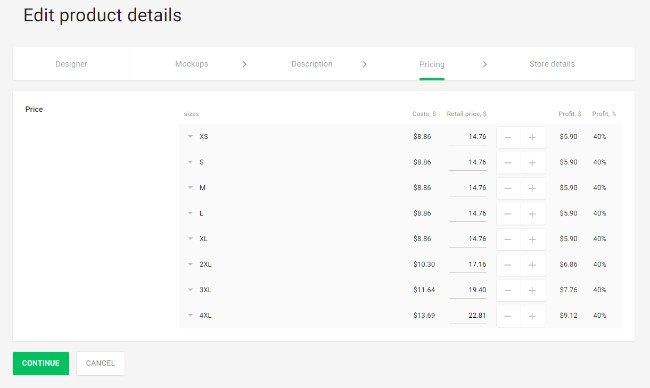Decrease XS retail price with minus icon
This screenshot has width=650, height=388.
508,137
